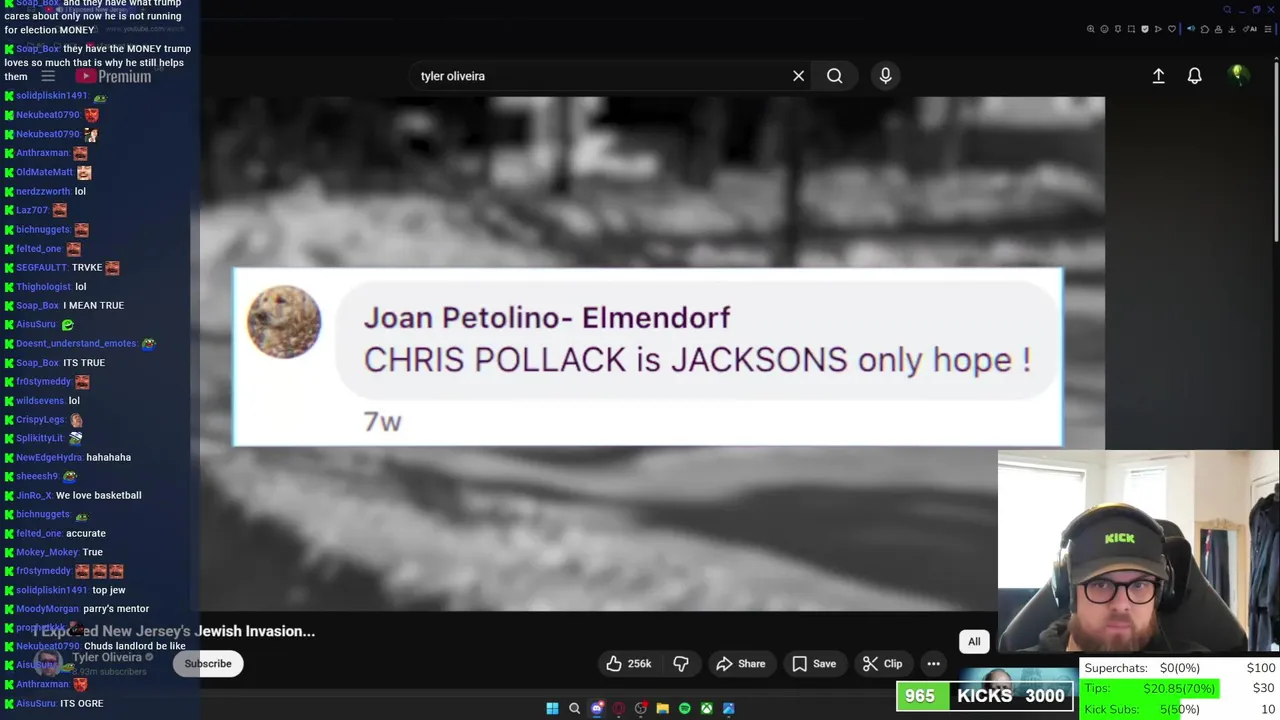Click chat username 'NewEdgeHydra'

click(x=49, y=457)
